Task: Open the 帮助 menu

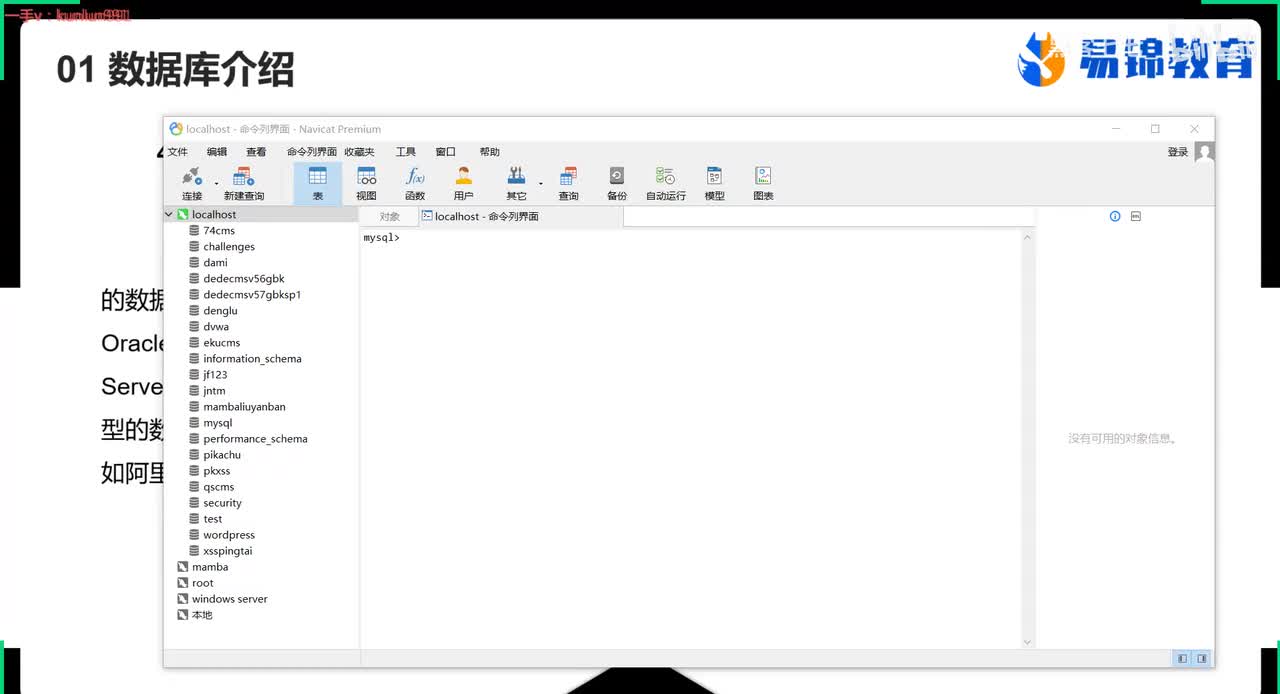Action: (489, 152)
